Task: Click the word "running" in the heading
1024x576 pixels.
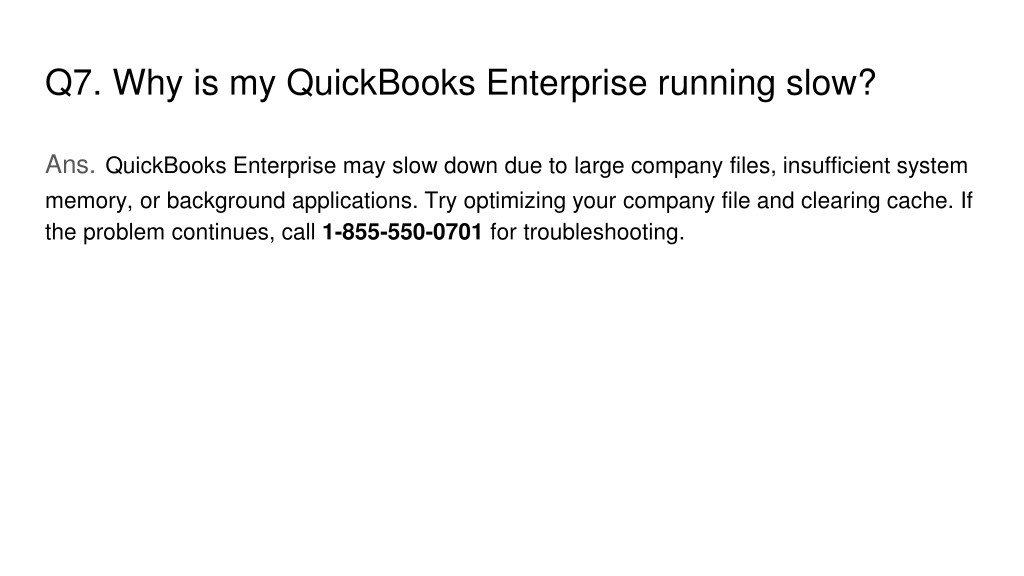Action: [716, 84]
